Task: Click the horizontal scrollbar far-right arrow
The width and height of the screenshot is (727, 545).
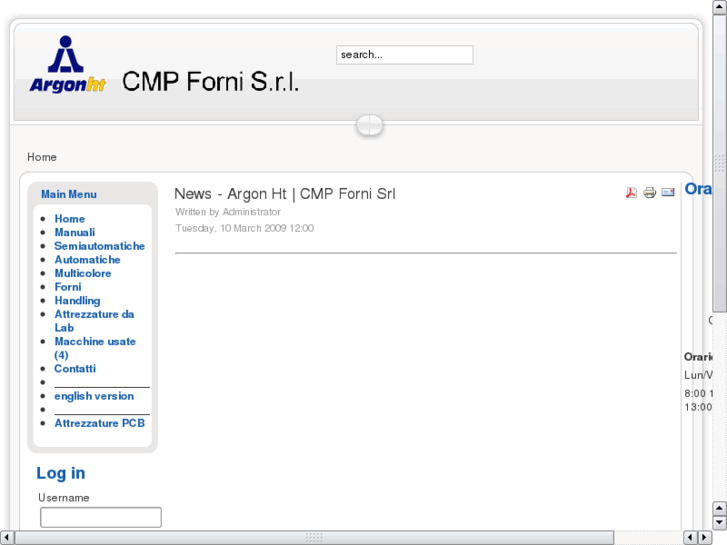Action: point(705,538)
